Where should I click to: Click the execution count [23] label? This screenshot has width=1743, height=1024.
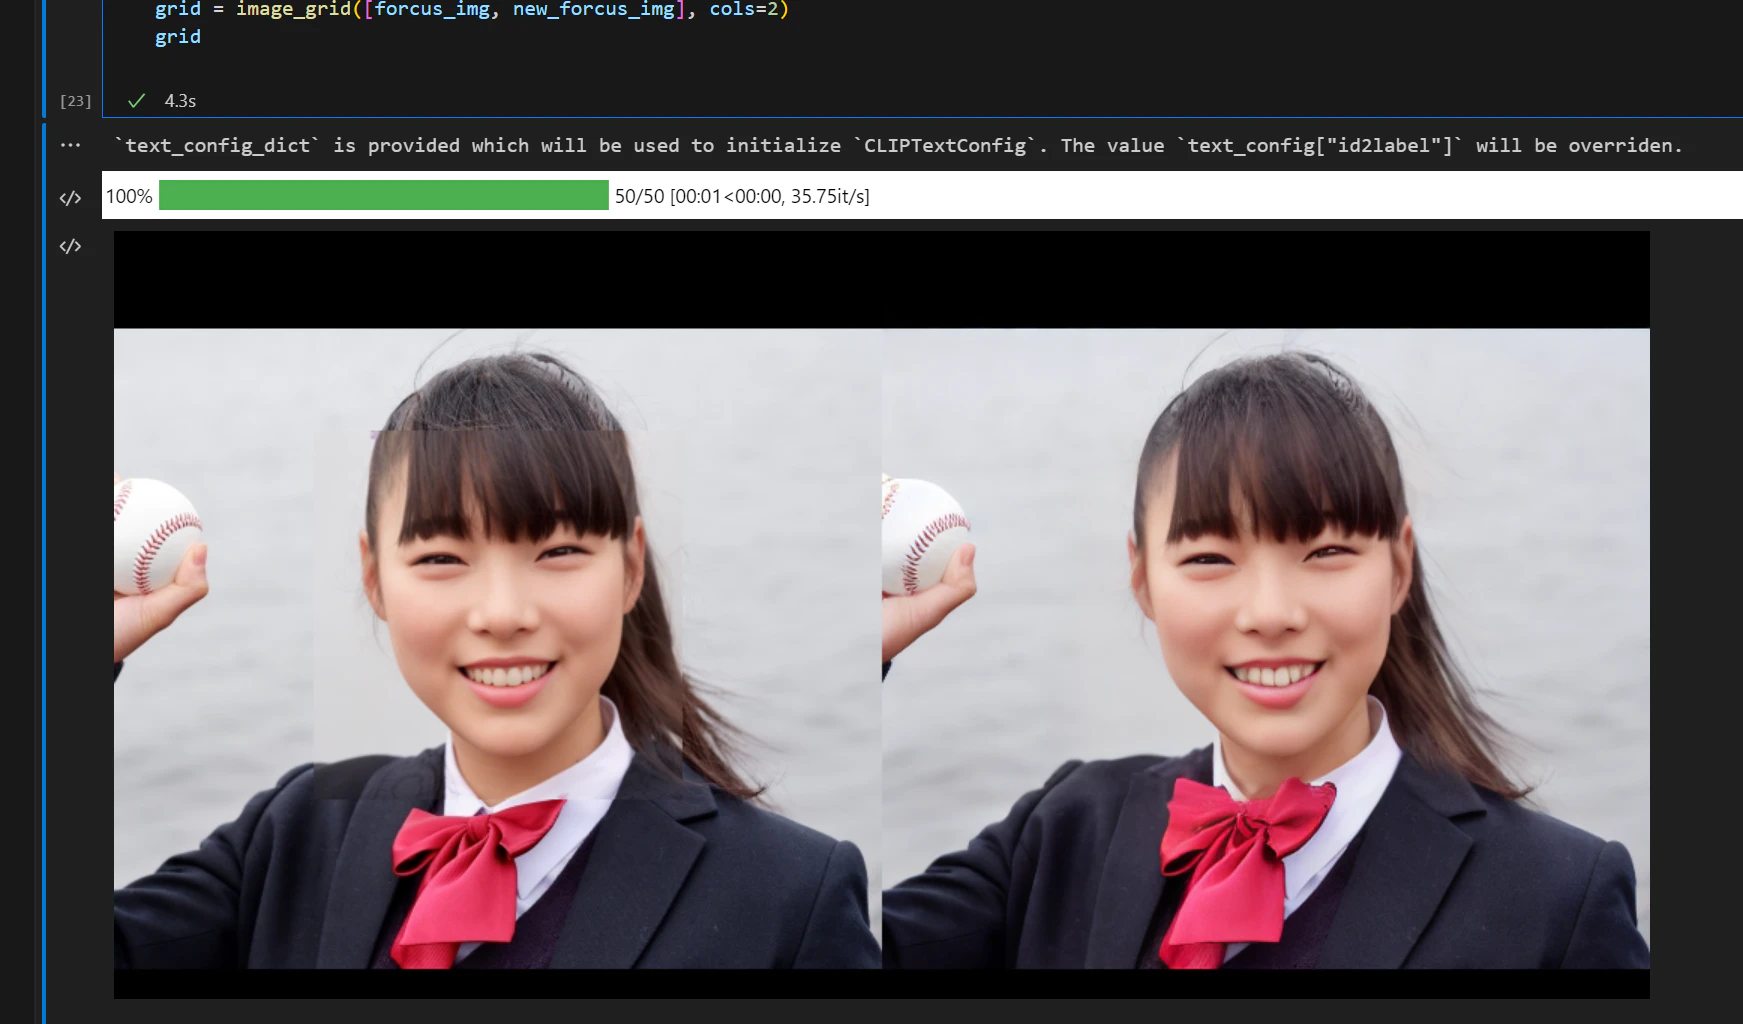[75, 101]
